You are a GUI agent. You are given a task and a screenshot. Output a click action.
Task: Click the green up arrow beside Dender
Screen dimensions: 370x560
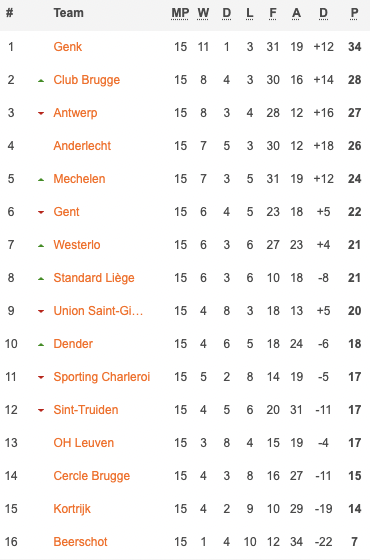pos(41,345)
